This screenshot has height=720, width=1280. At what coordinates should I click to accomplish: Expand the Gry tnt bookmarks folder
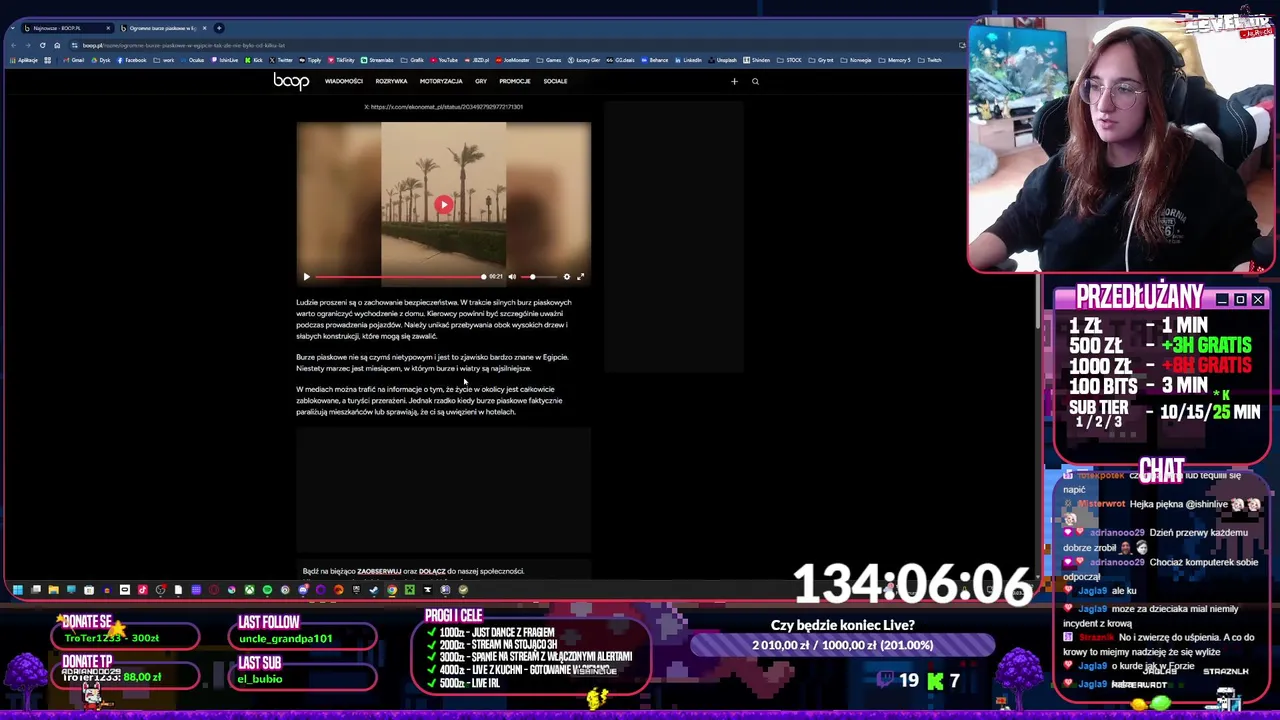(x=820, y=60)
